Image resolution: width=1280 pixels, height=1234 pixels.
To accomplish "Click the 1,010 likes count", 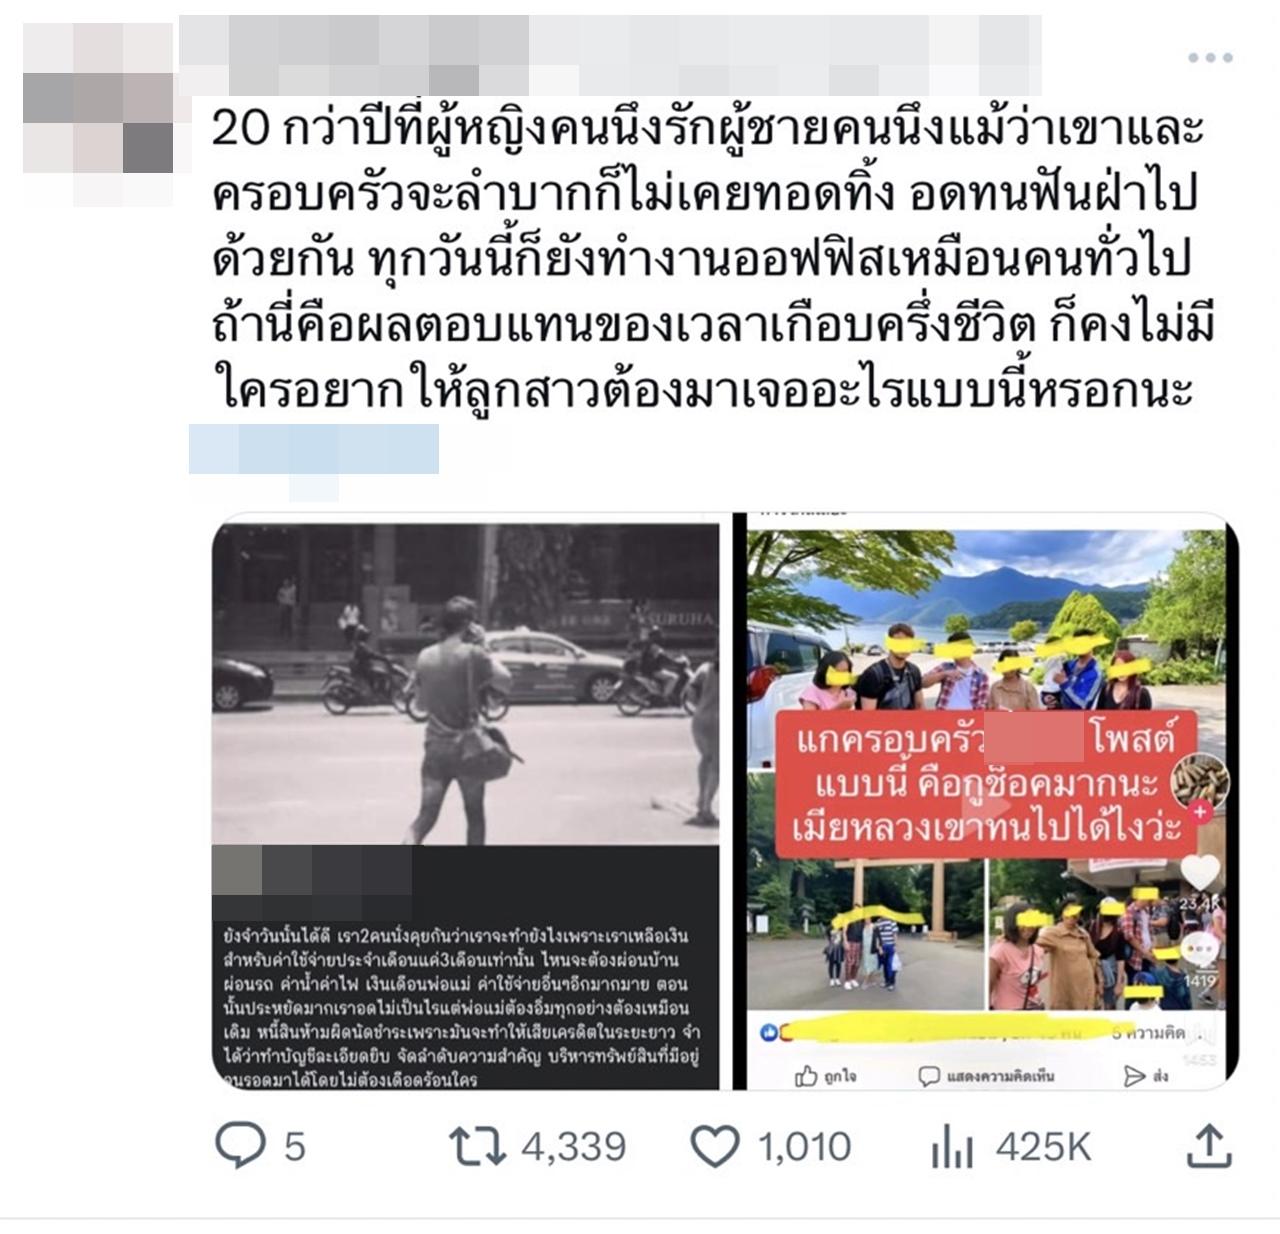I will [x=805, y=1147].
